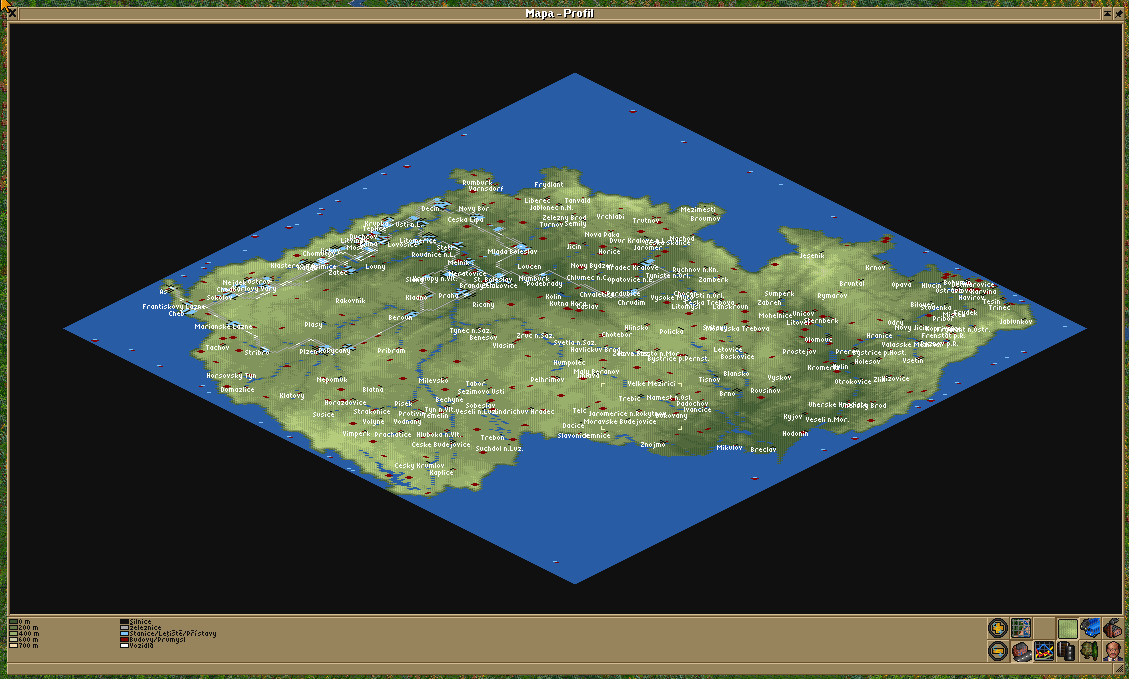1129x679 pixels.
Task: Click the Frydlant town label on the map
Action: [549, 184]
